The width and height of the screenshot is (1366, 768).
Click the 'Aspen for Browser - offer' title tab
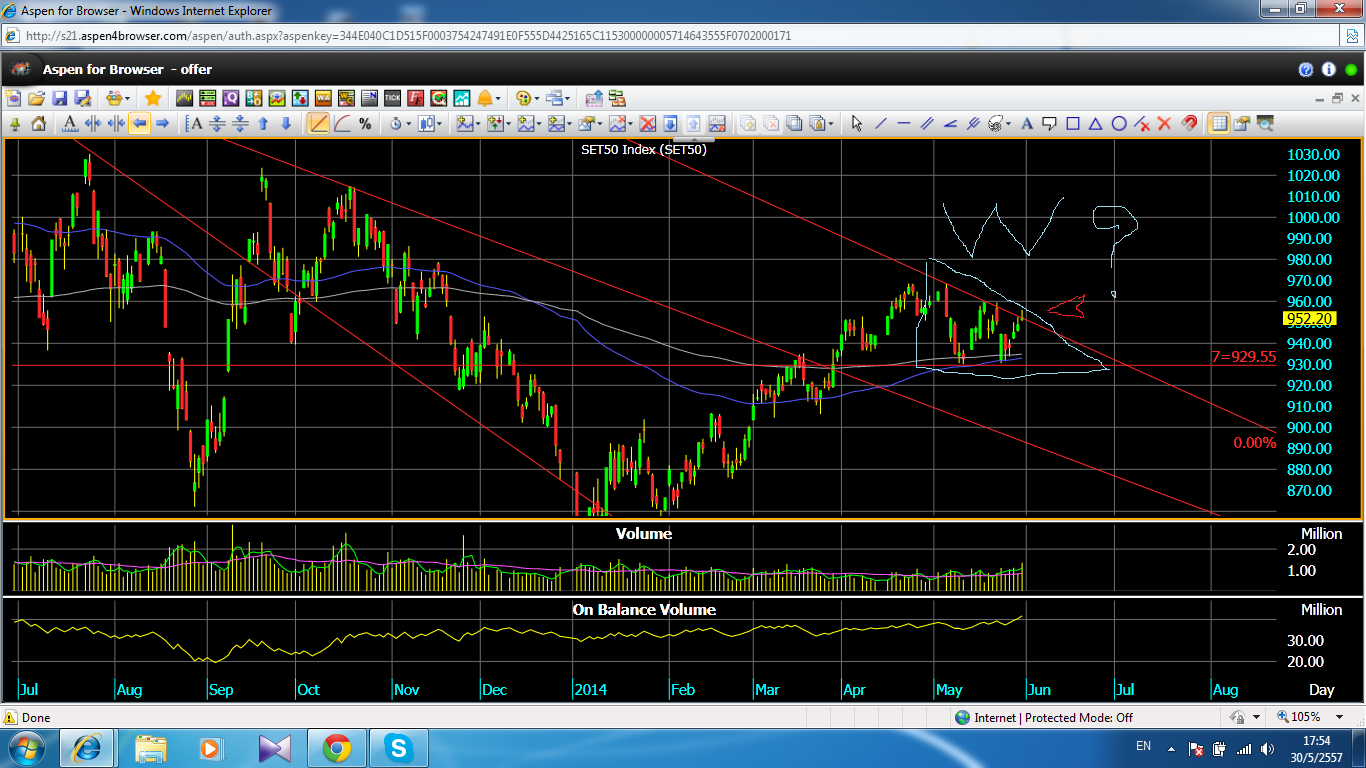click(x=127, y=69)
